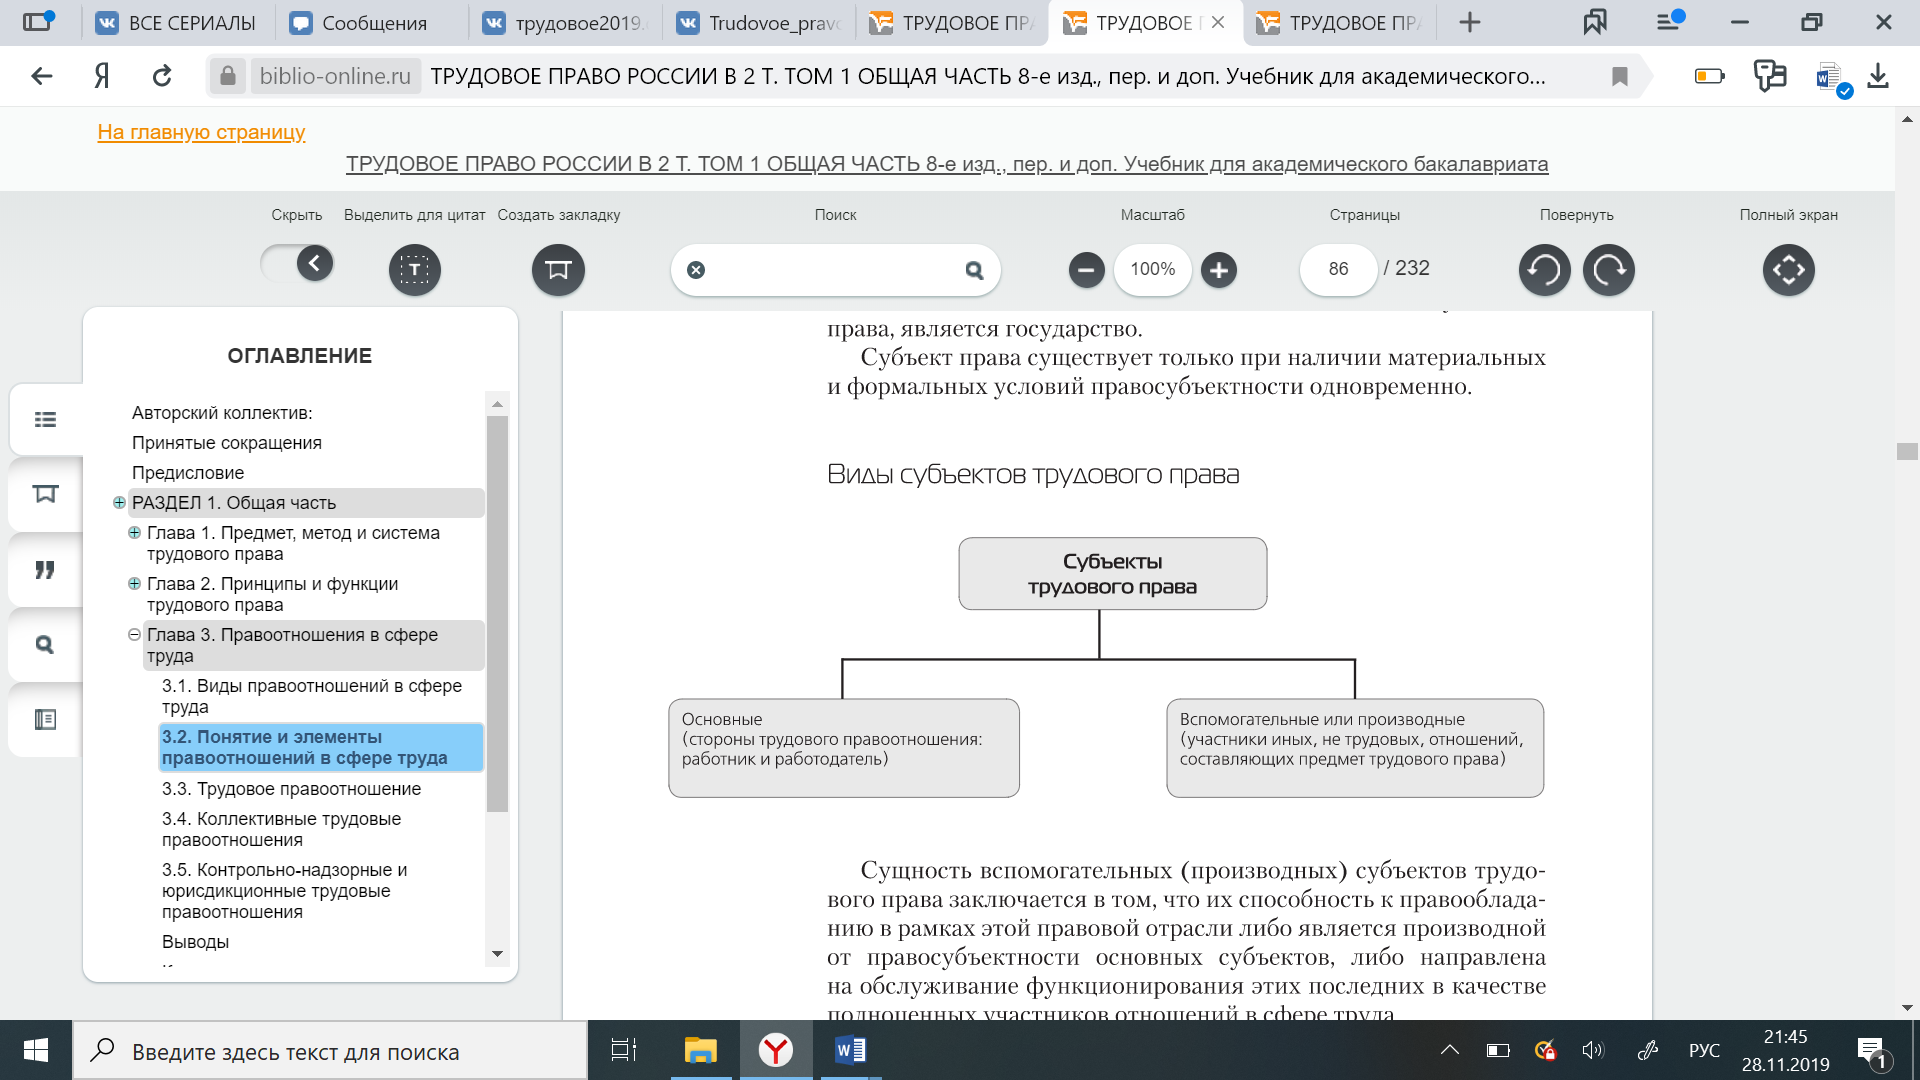Bookmark page via address bar icon
This screenshot has height=1080, width=1920.
pyautogui.click(x=1619, y=76)
